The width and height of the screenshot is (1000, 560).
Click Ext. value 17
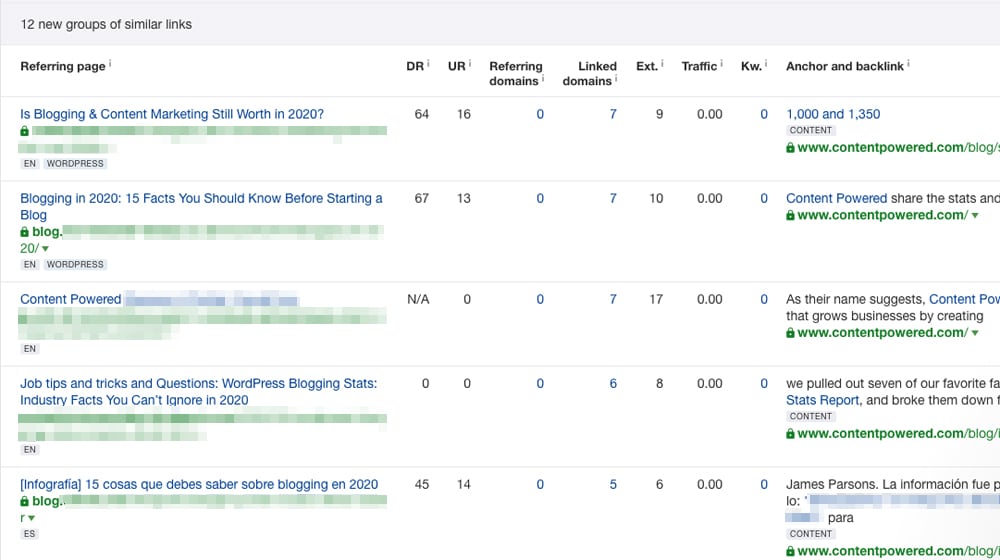click(656, 299)
